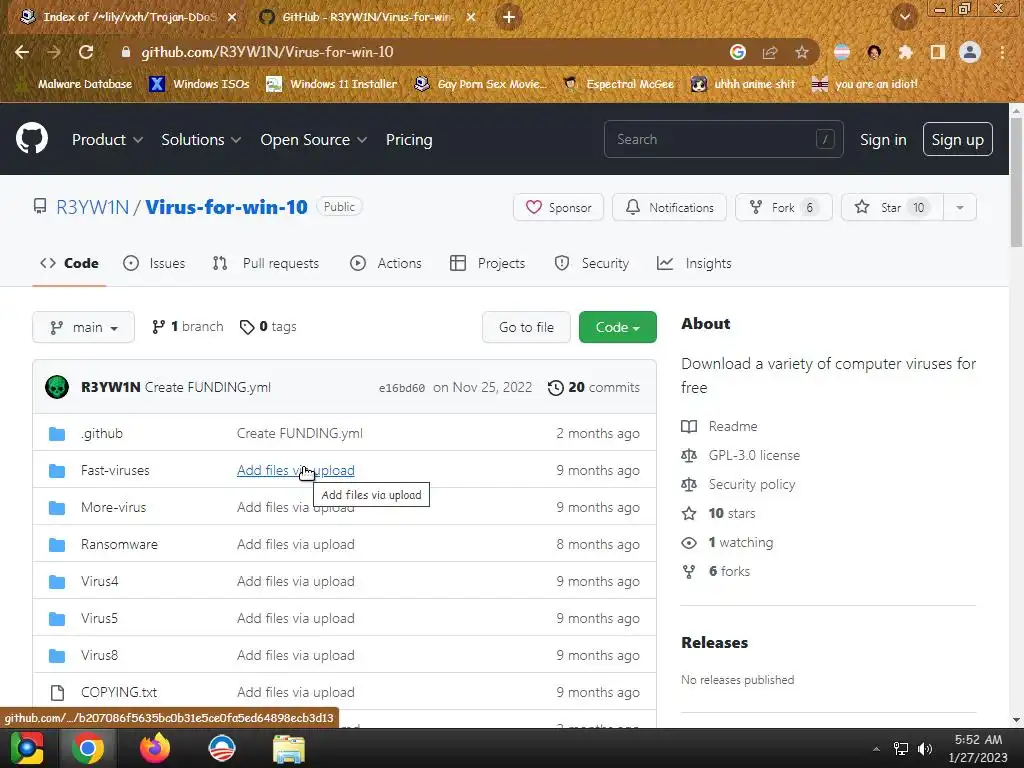The width and height of the screenshot is (1024, 768).
Task: Open the Malware Database bookmark
Action: click(x=74, y=84)
